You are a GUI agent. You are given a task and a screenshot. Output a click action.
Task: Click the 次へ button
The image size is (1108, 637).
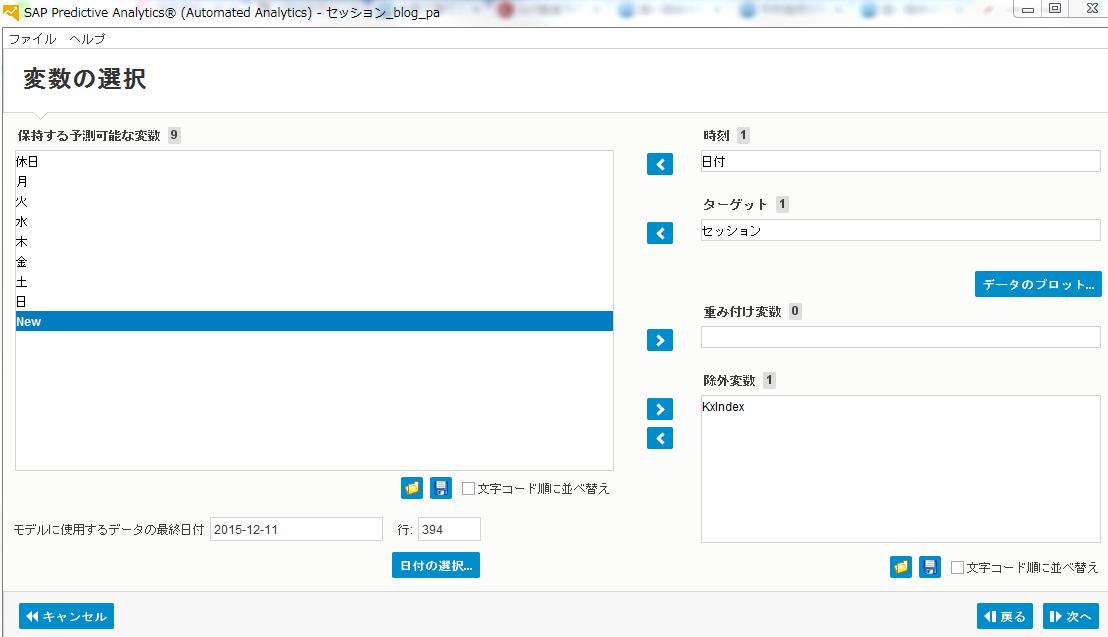[1071, 616]
